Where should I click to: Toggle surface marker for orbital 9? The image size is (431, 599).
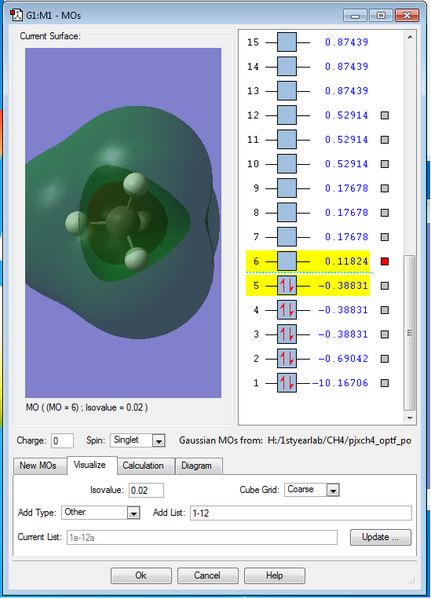[385, 188]
